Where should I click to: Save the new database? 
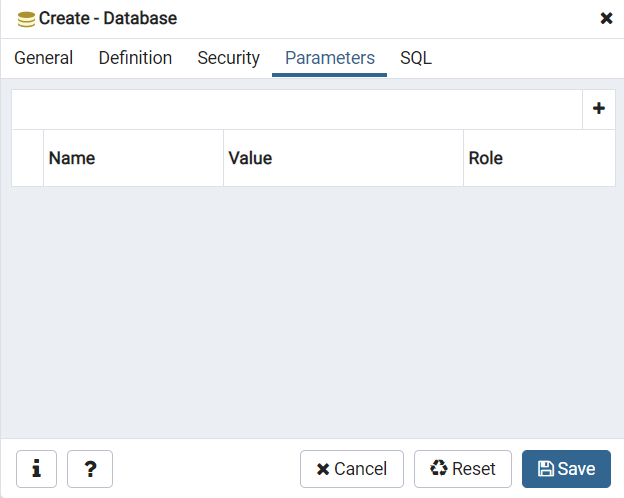pyautogui.click(x=566, y=469)
